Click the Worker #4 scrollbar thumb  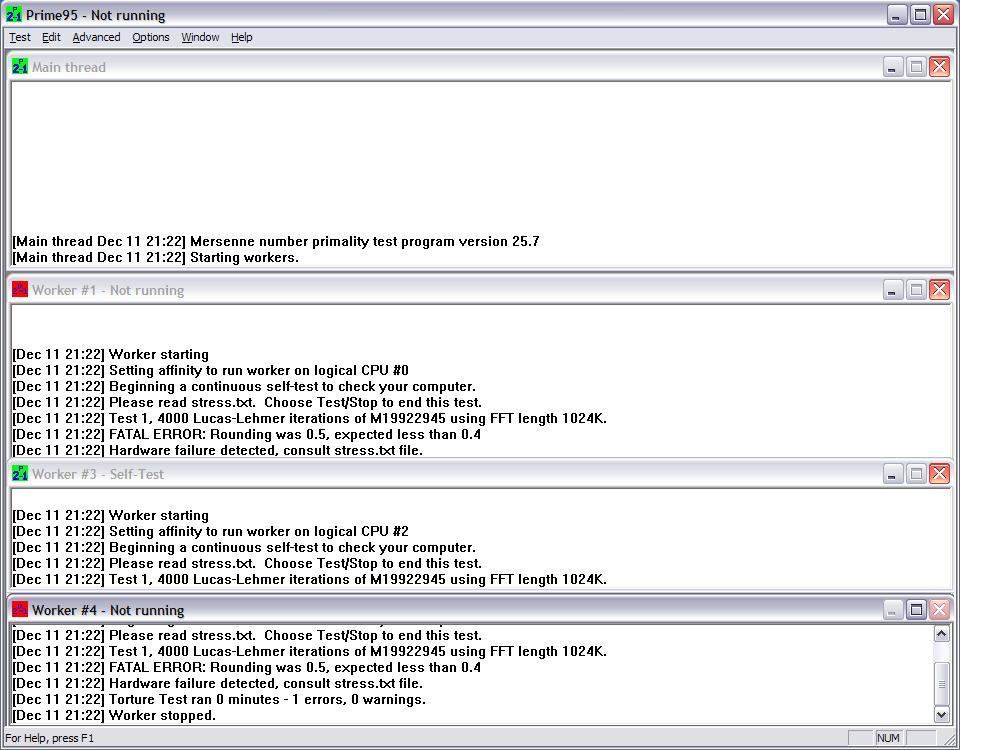[941, 685]
